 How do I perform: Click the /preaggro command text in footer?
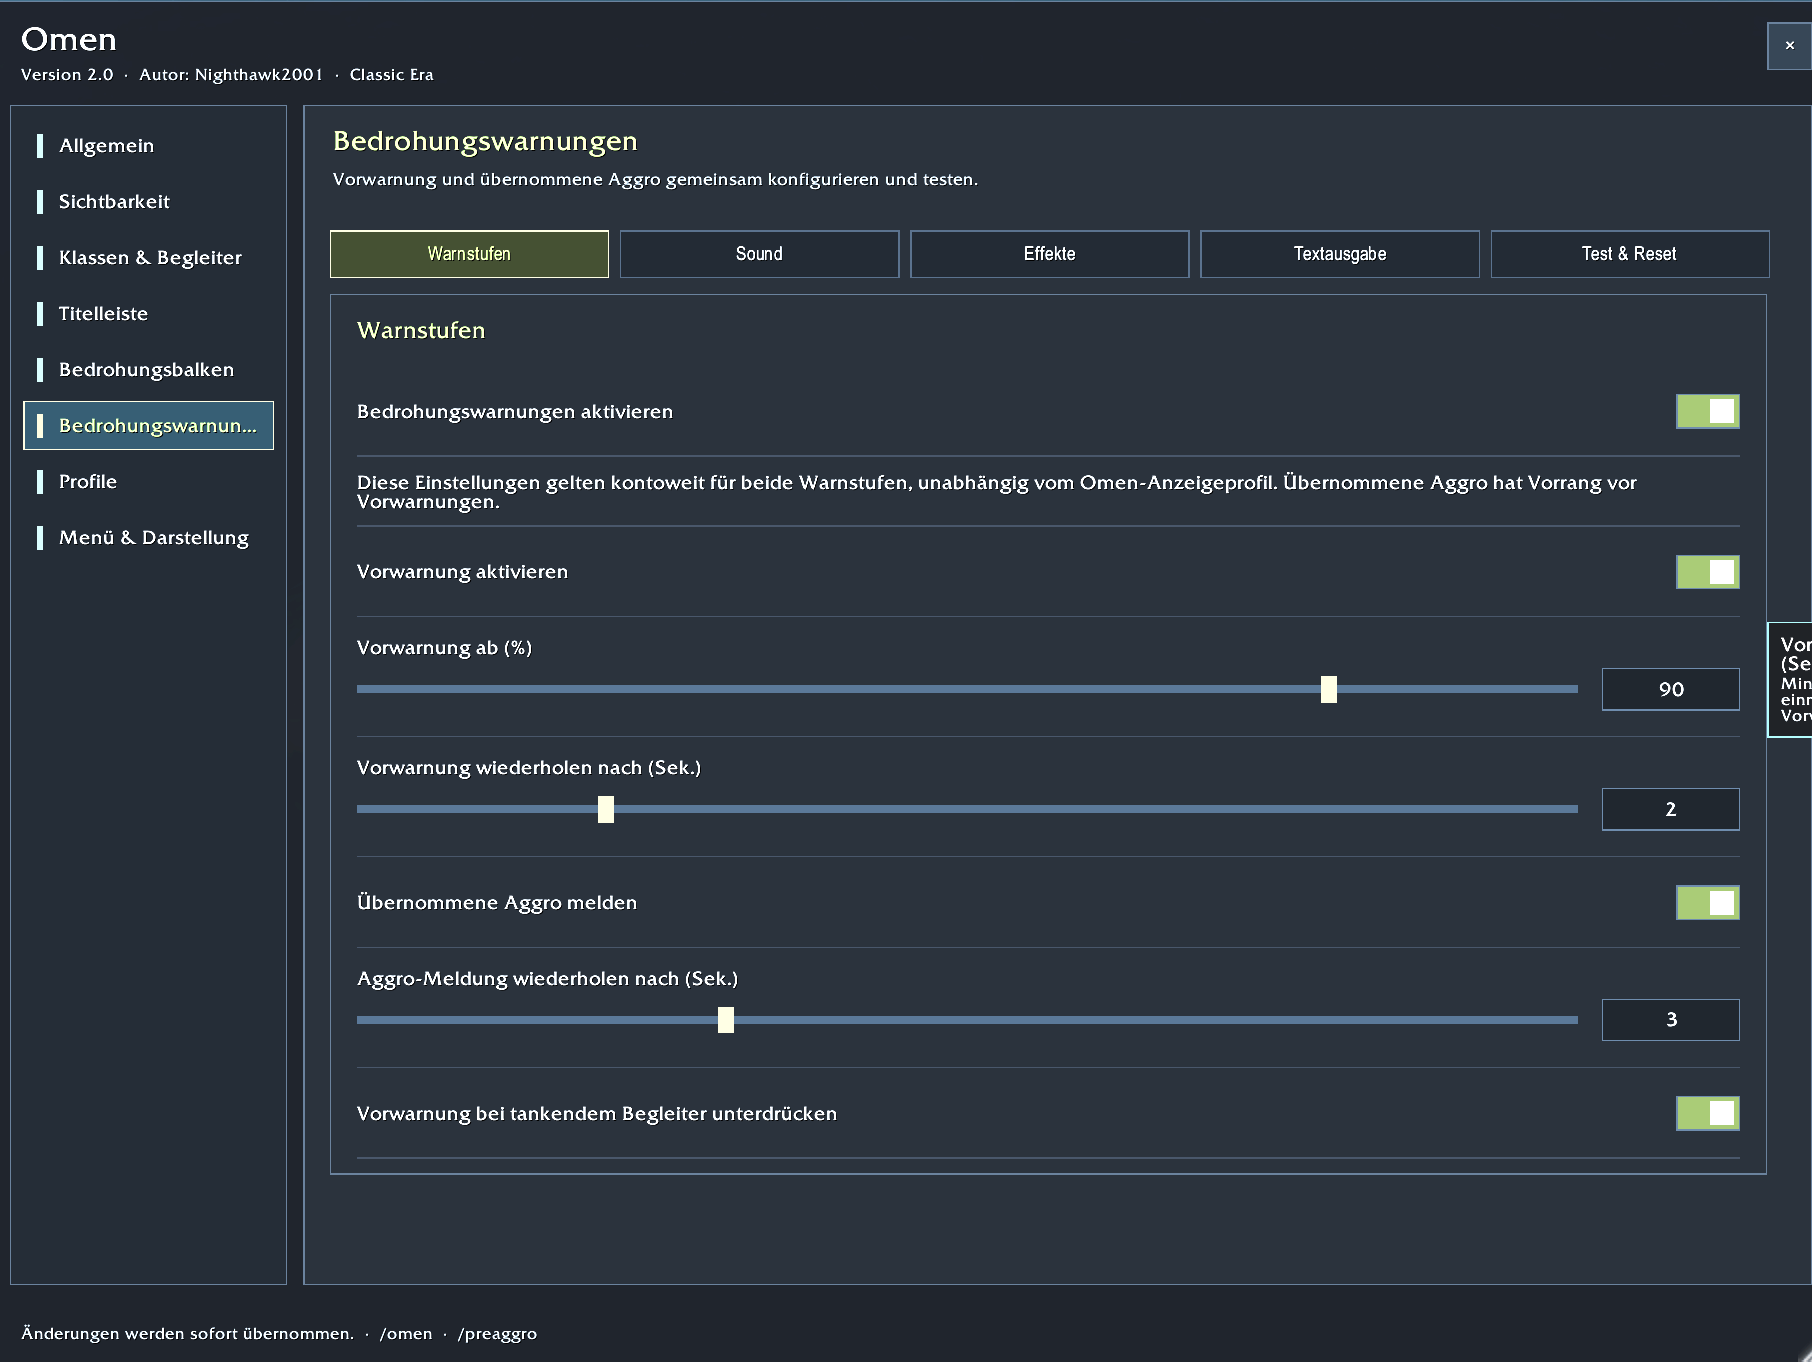497,1334
